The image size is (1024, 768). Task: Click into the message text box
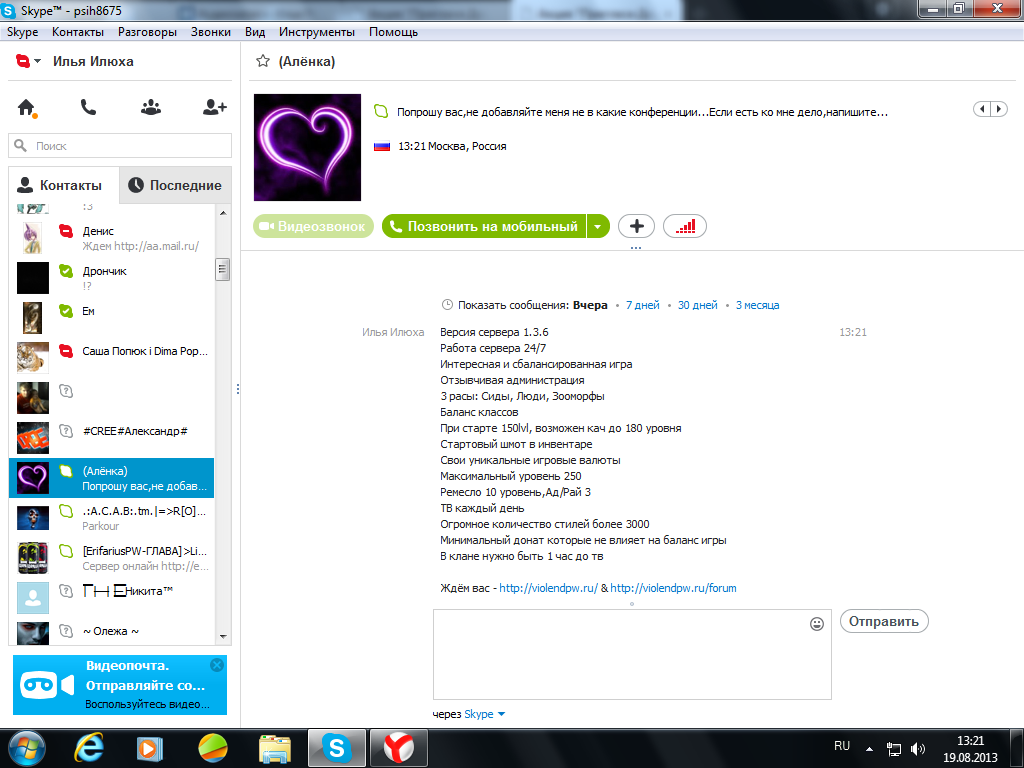click(632, 654)
